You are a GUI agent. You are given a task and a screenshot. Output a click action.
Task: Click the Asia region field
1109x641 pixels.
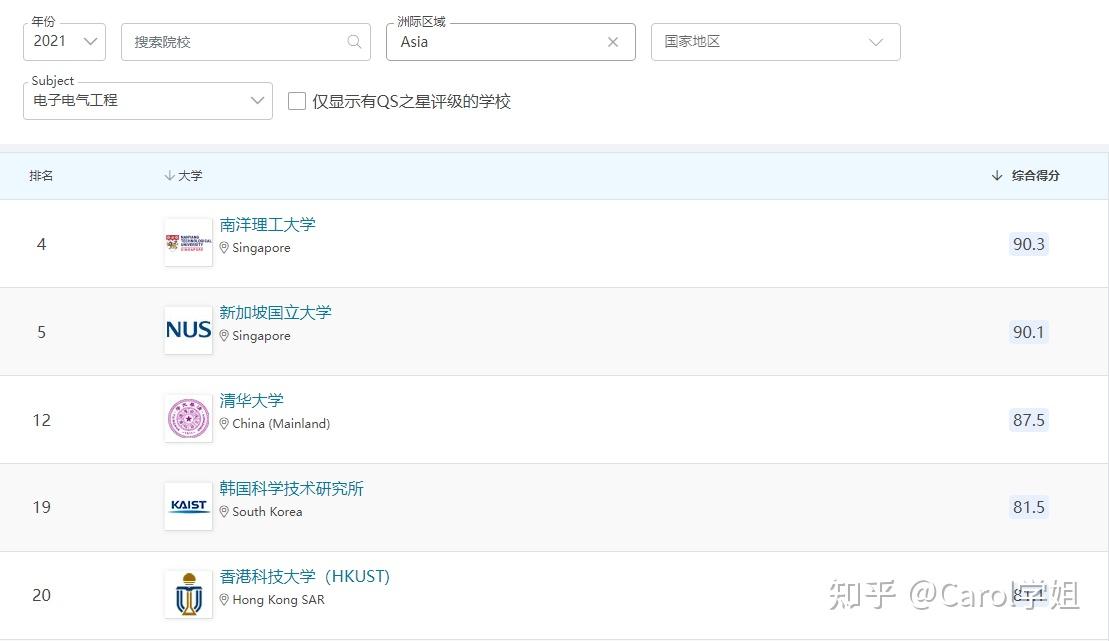click(x=511, y=42)
